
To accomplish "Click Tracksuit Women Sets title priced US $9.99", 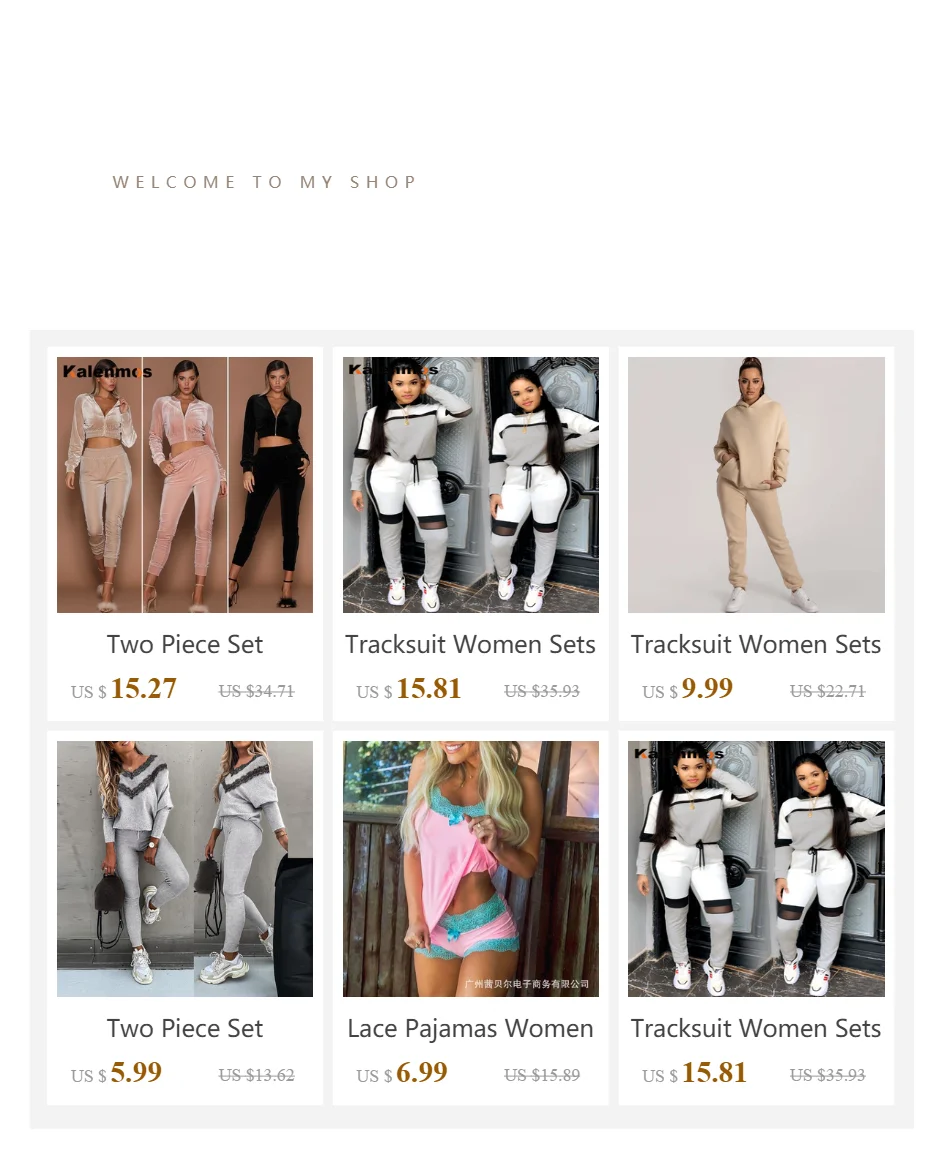I will [756, 644].
